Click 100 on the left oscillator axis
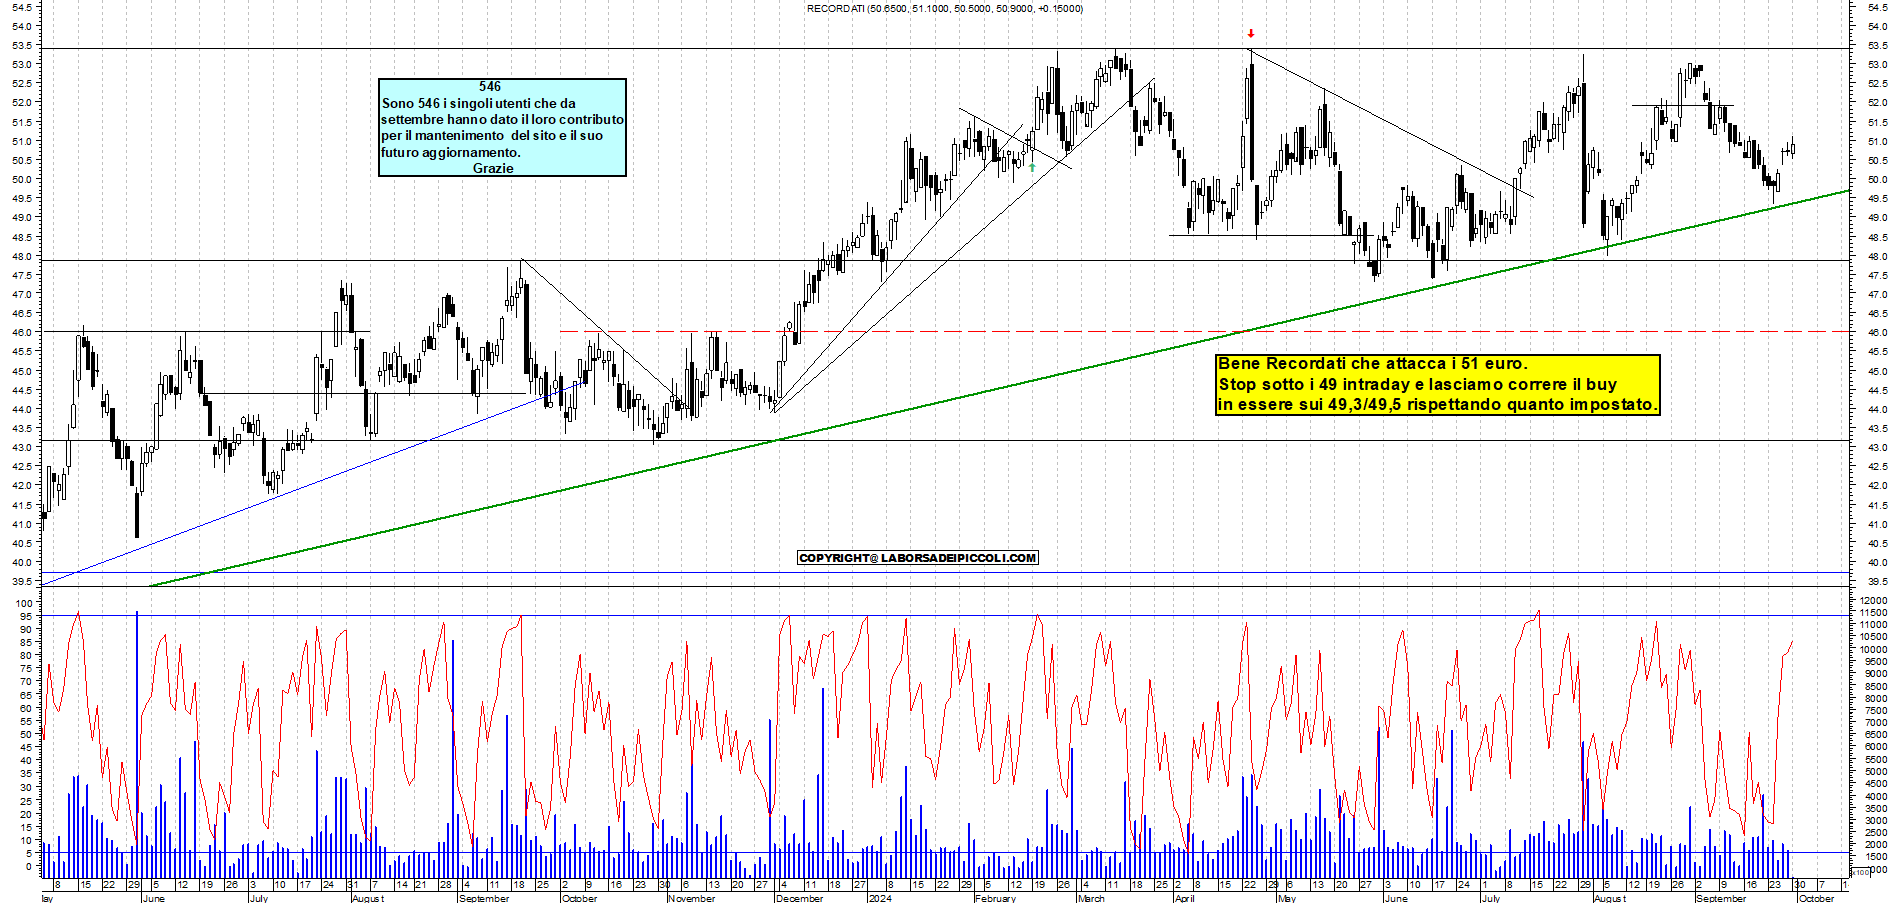This screenshot has width=1890, height=903. pos(25,604)
